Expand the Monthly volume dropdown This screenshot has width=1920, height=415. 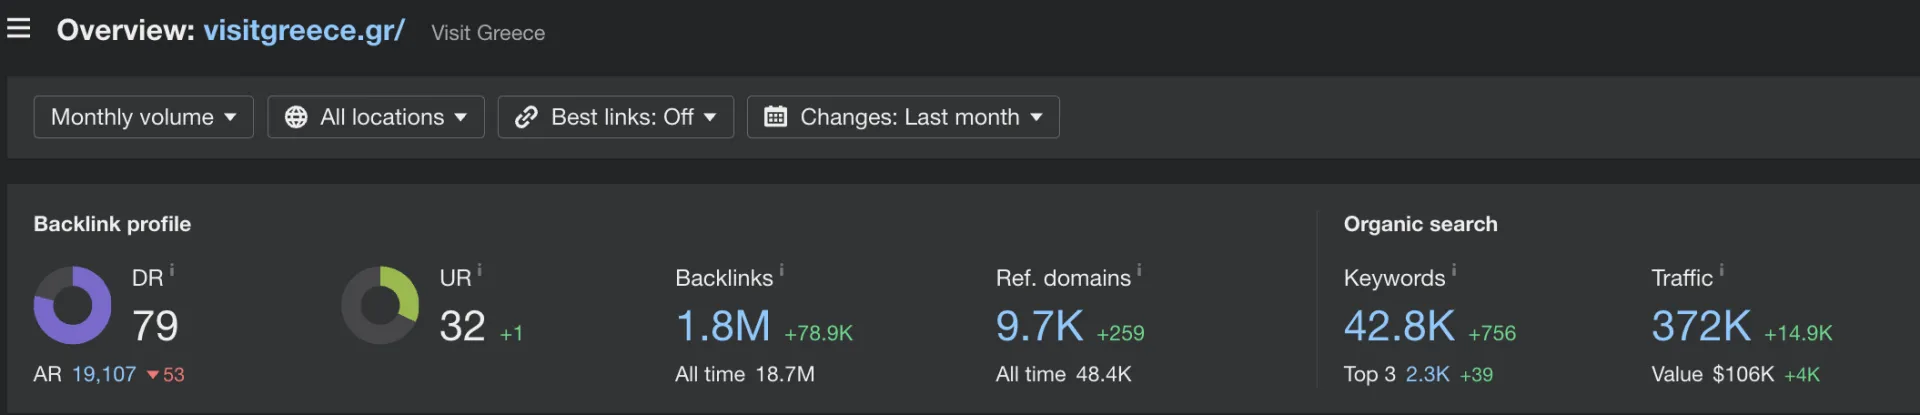coord(143,117)
